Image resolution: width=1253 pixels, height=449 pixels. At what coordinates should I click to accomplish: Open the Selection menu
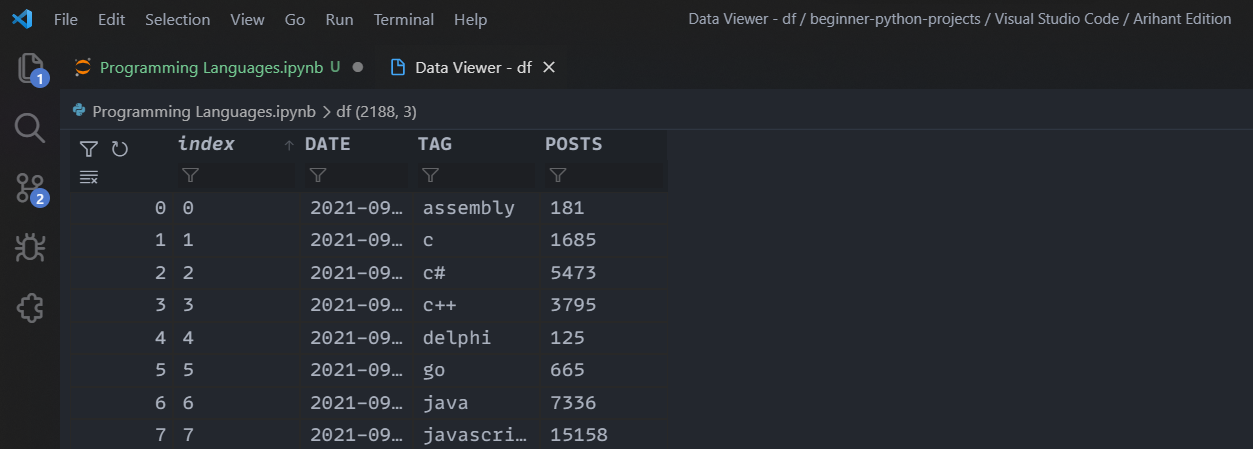177,19
